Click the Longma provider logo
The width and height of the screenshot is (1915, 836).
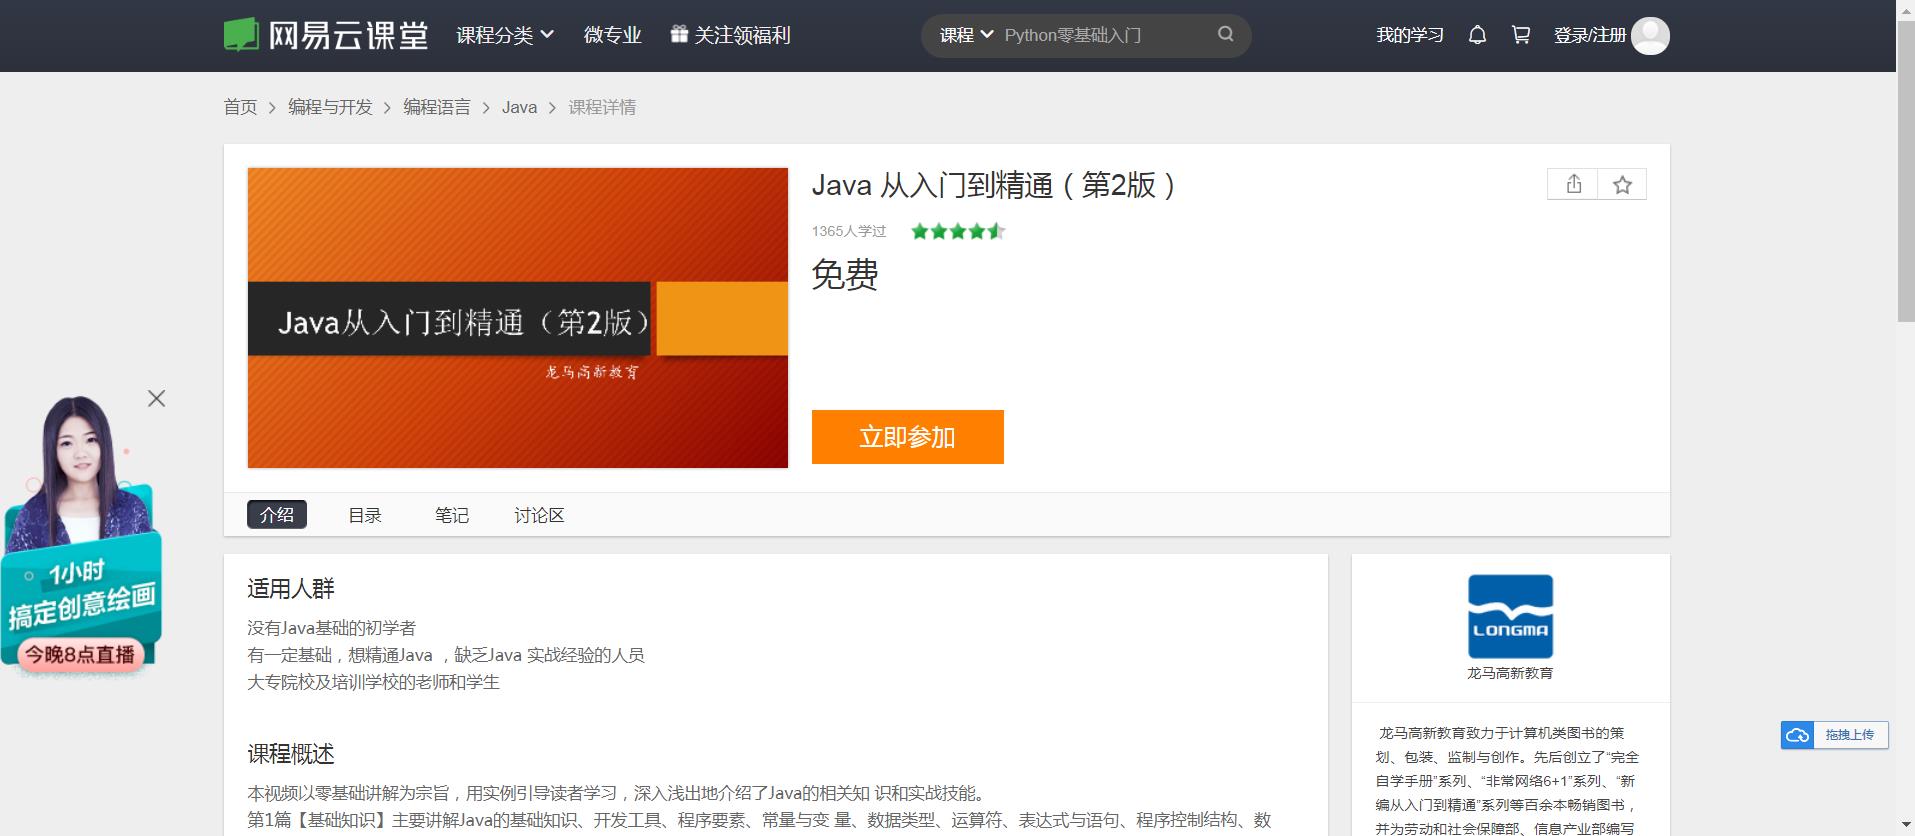tap(1510, 616)
